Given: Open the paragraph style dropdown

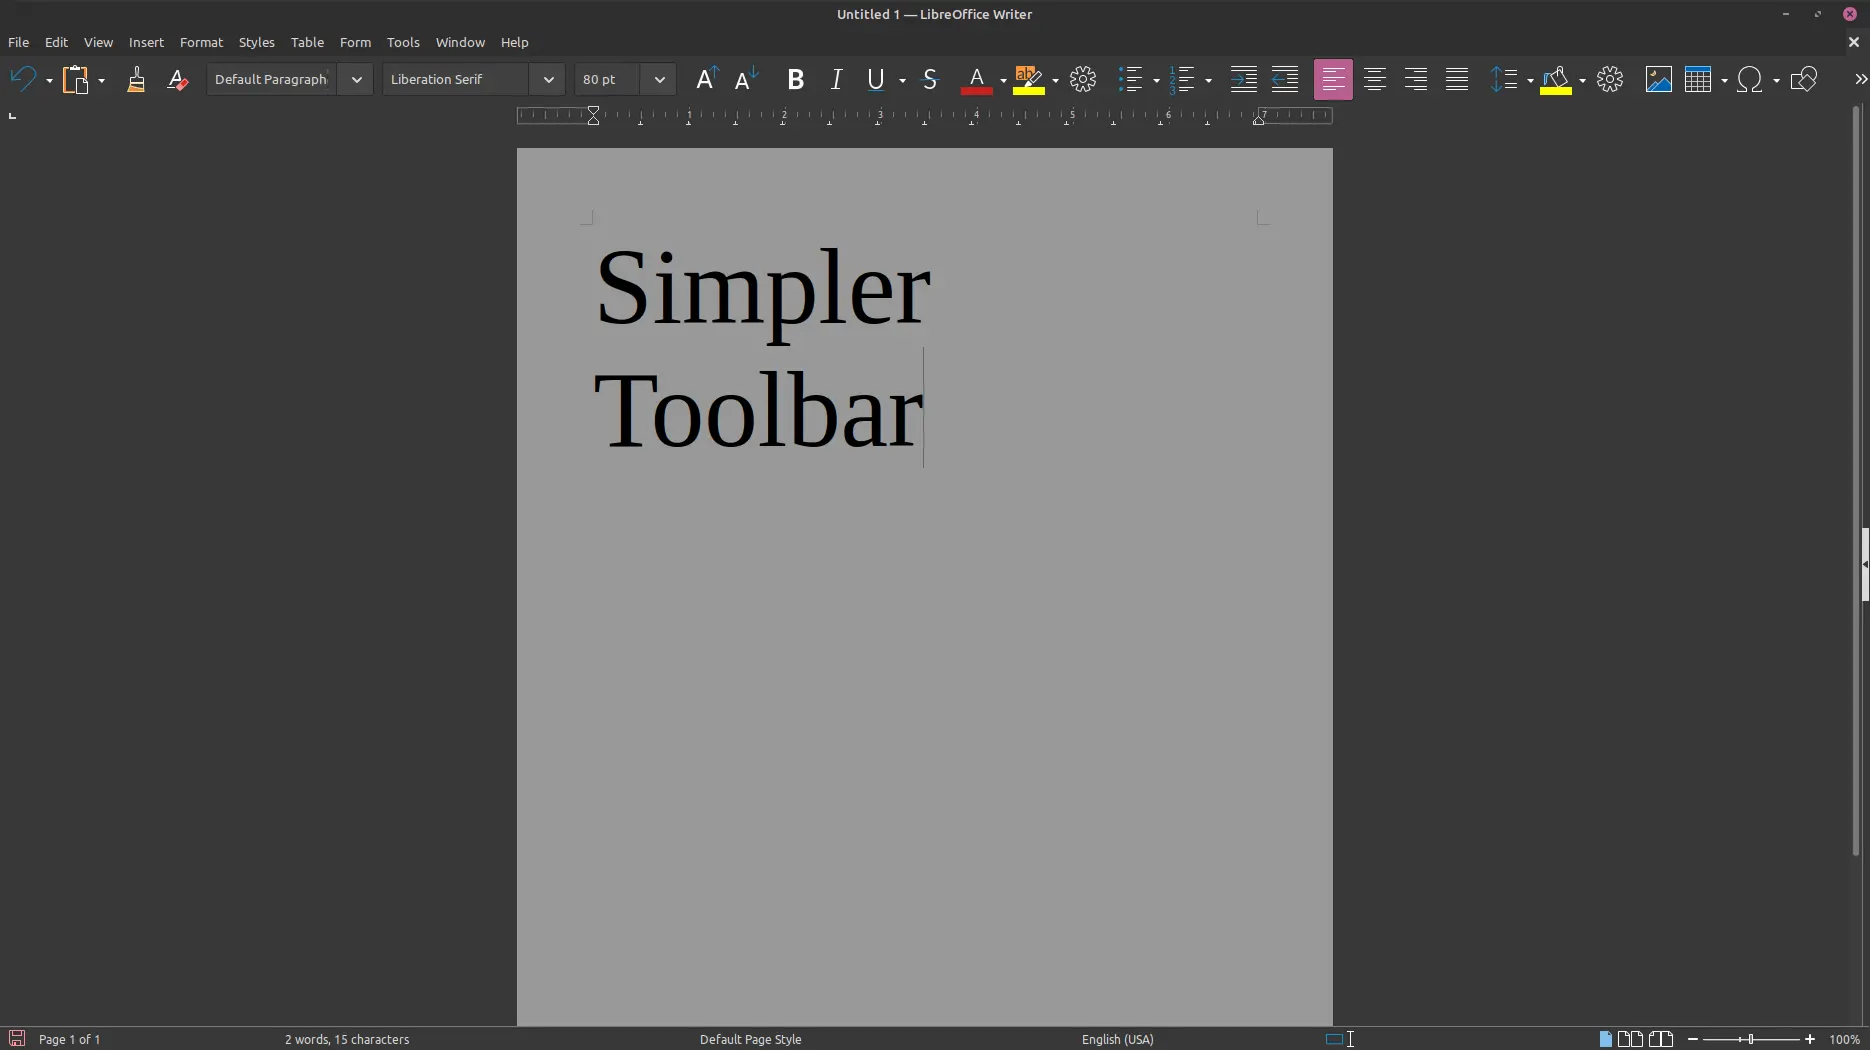Looking at the screenshot, I should click(x=356, y=80).
